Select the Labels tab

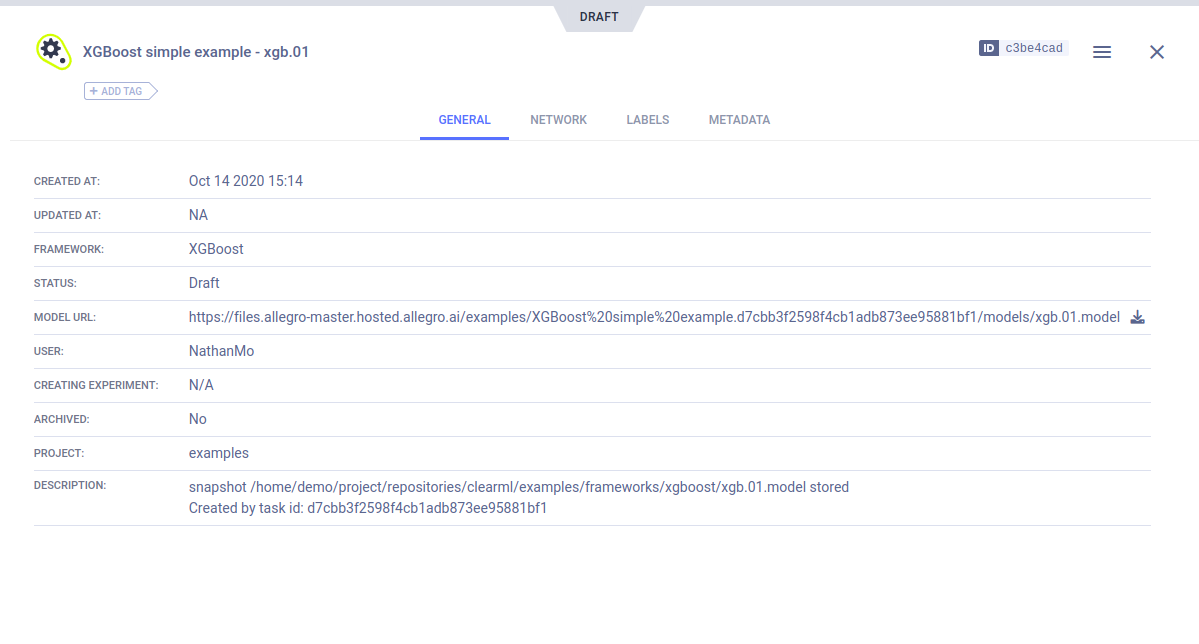(648, 120)
